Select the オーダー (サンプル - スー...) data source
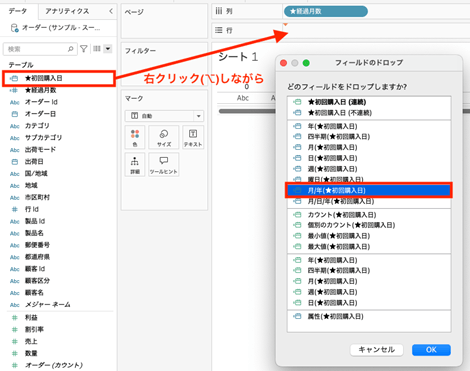The image size is (470, 371). tap(61, 28)
